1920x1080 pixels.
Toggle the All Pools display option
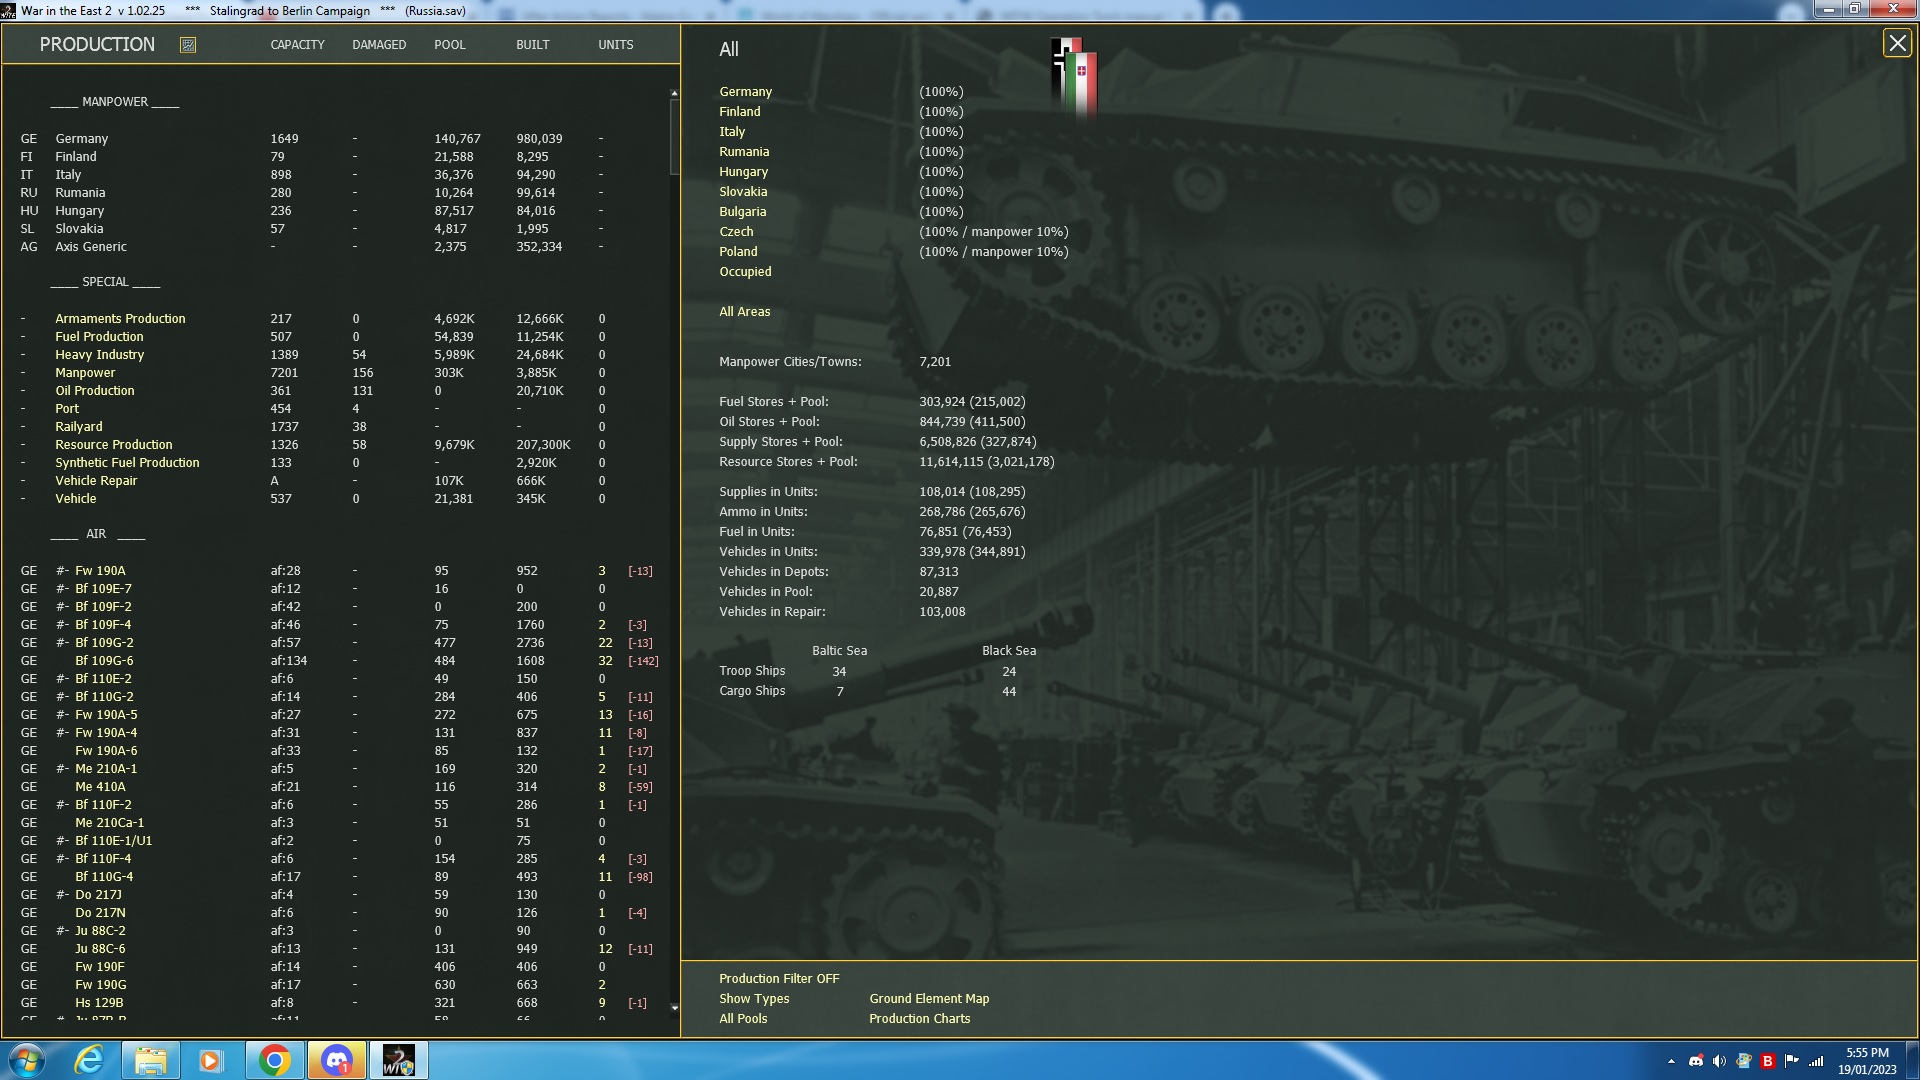pos(741,1018)
